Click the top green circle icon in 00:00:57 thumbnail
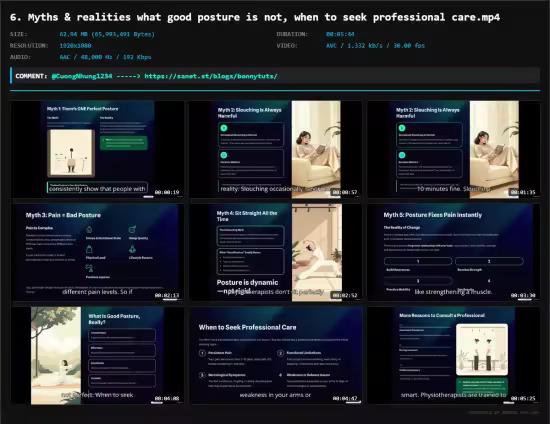Image resolution: width=550 pixels, height=424 pixels. [224, 128]
